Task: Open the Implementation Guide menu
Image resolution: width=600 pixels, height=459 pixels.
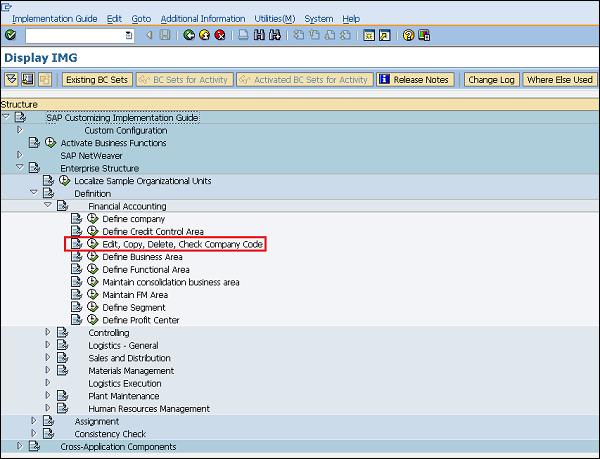Action: pyautogui.click(x=54, y=18)
